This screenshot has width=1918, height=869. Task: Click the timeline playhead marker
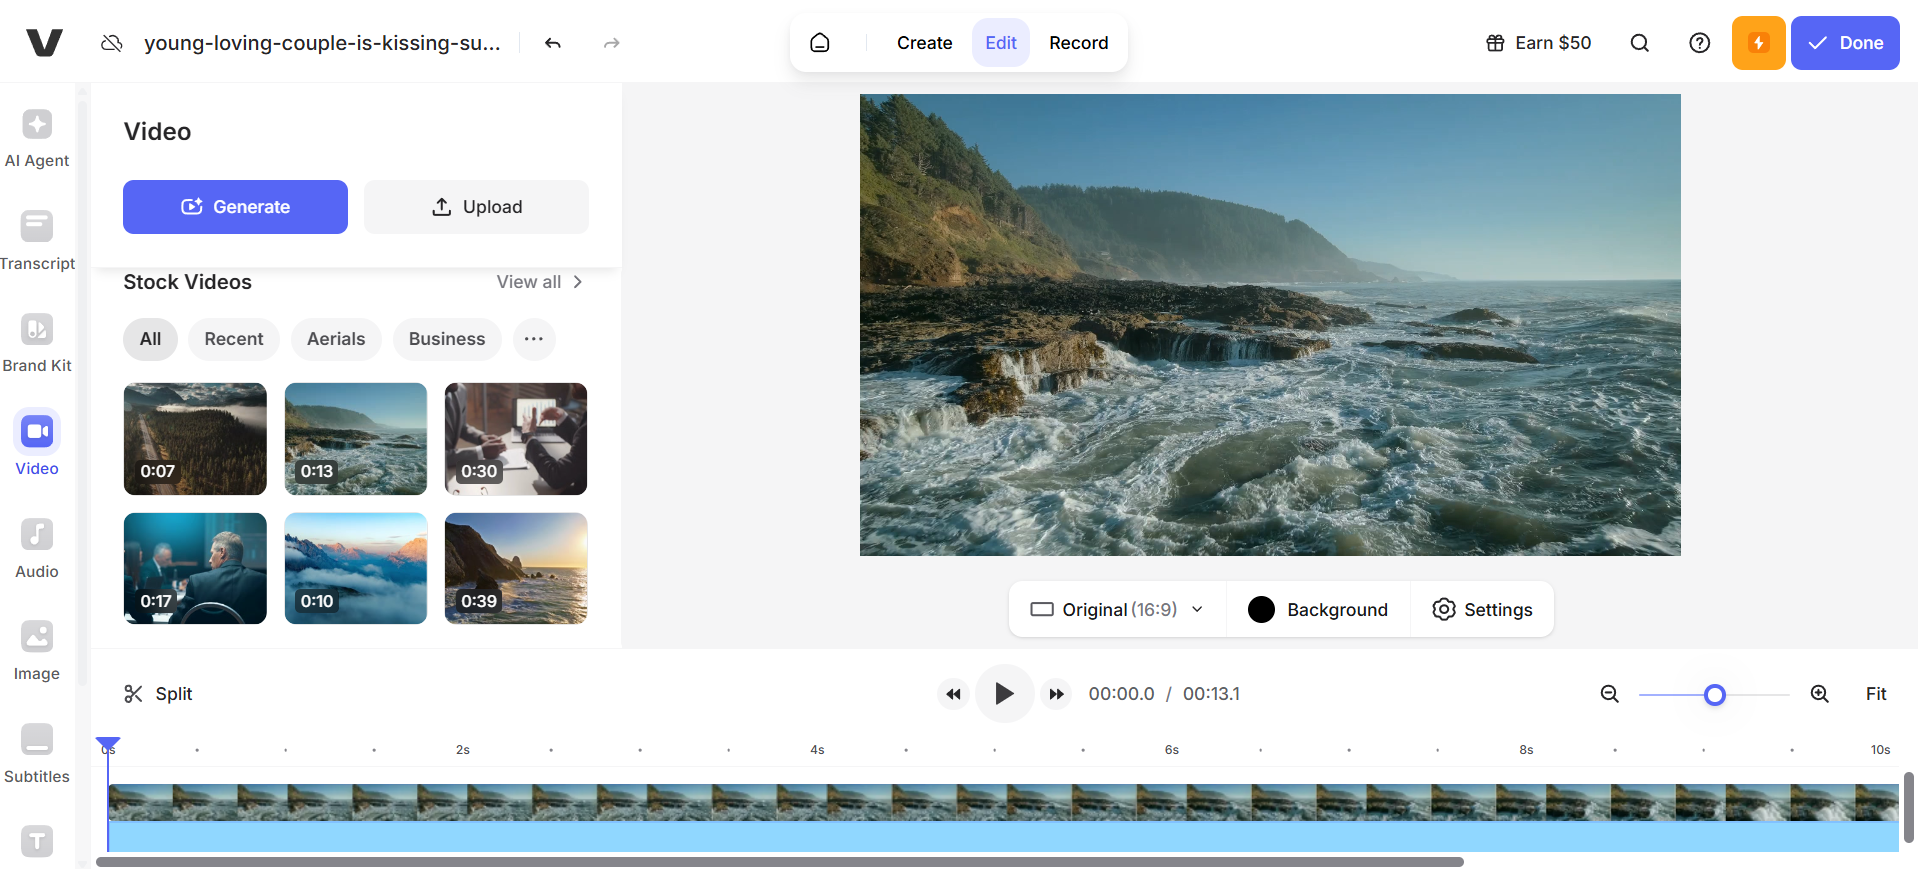(x=108, y=745)
